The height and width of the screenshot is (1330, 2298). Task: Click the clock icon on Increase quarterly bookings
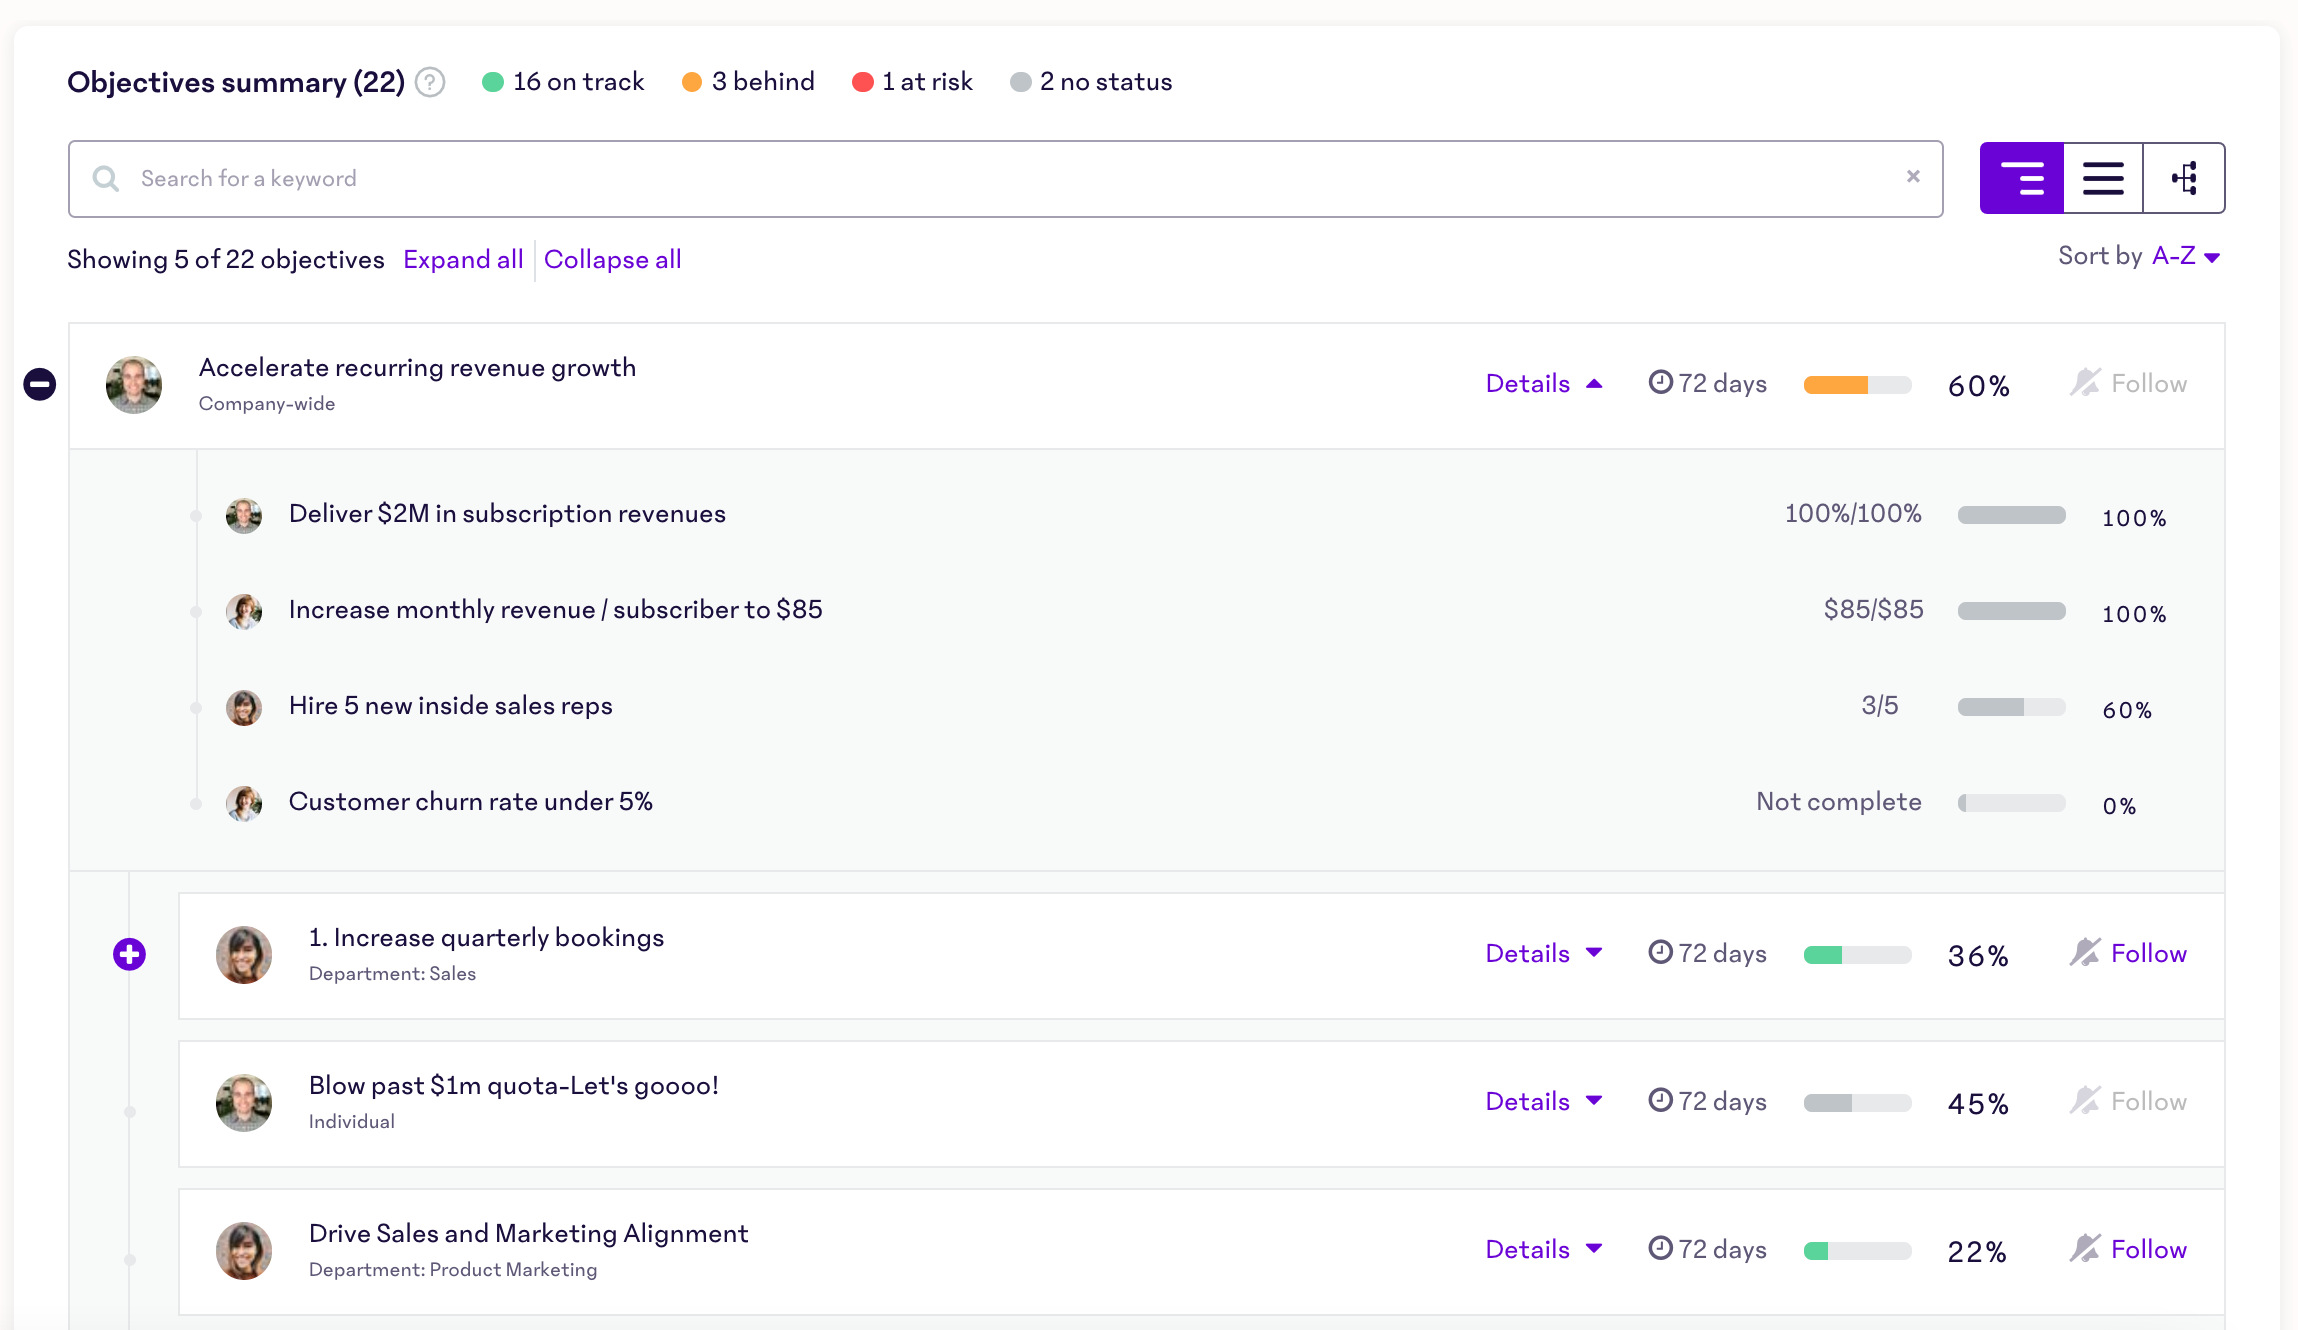[x=1660, y=952]
